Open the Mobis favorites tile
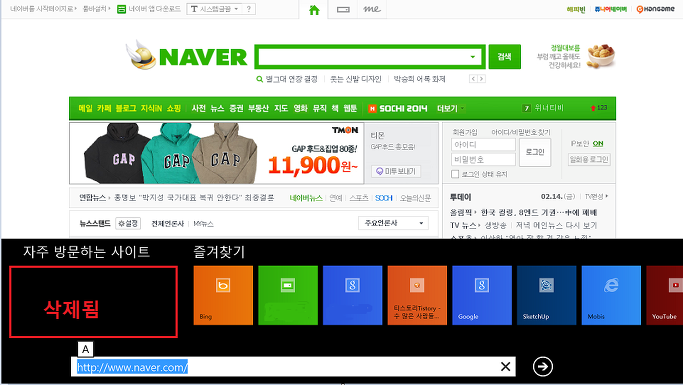Viewport: 683px width, 385px height. [x=611, y=295]
